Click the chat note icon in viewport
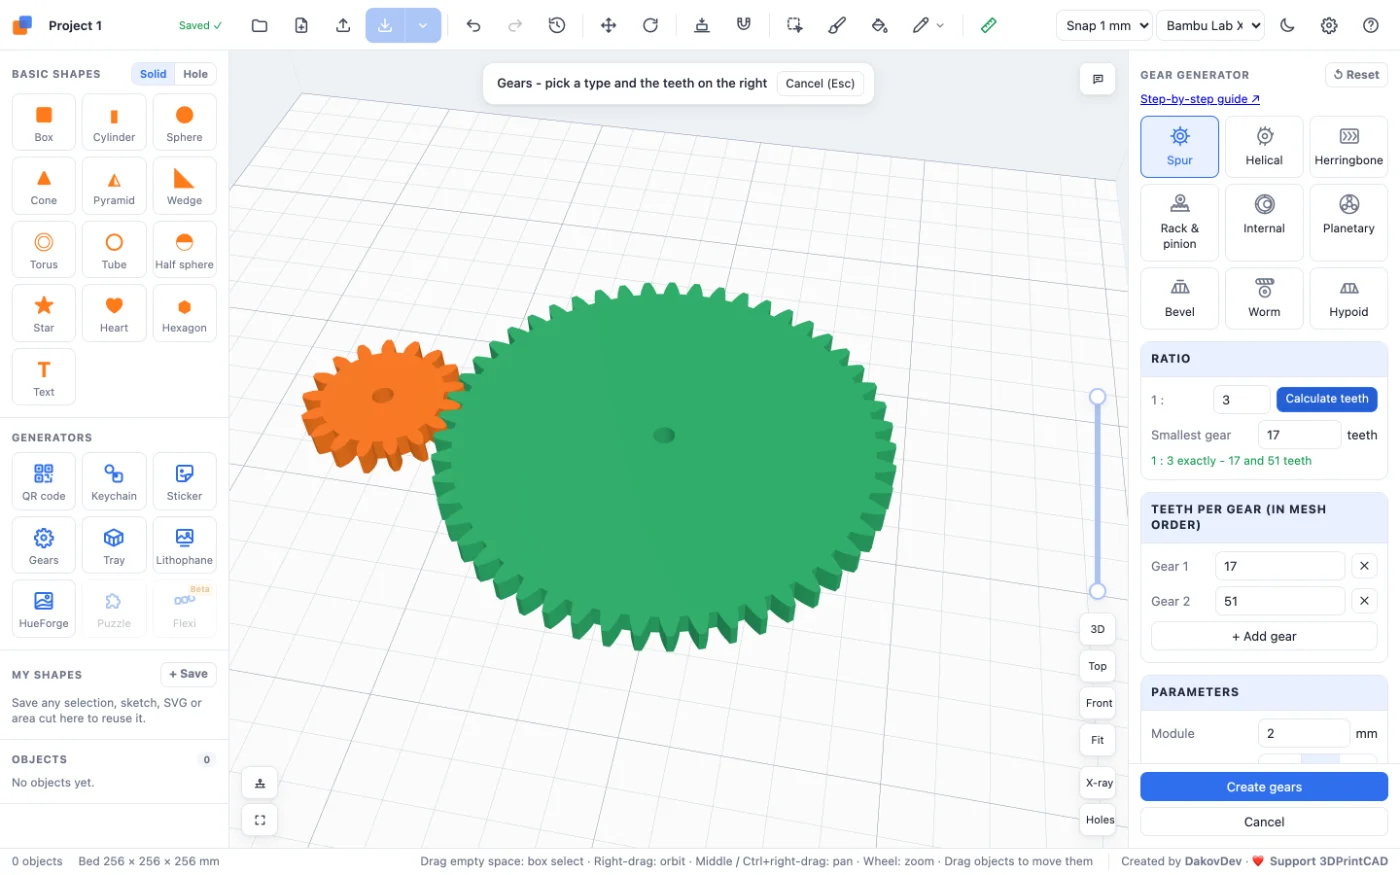This screenshot has width=1400, height=875. [1098, 79]
